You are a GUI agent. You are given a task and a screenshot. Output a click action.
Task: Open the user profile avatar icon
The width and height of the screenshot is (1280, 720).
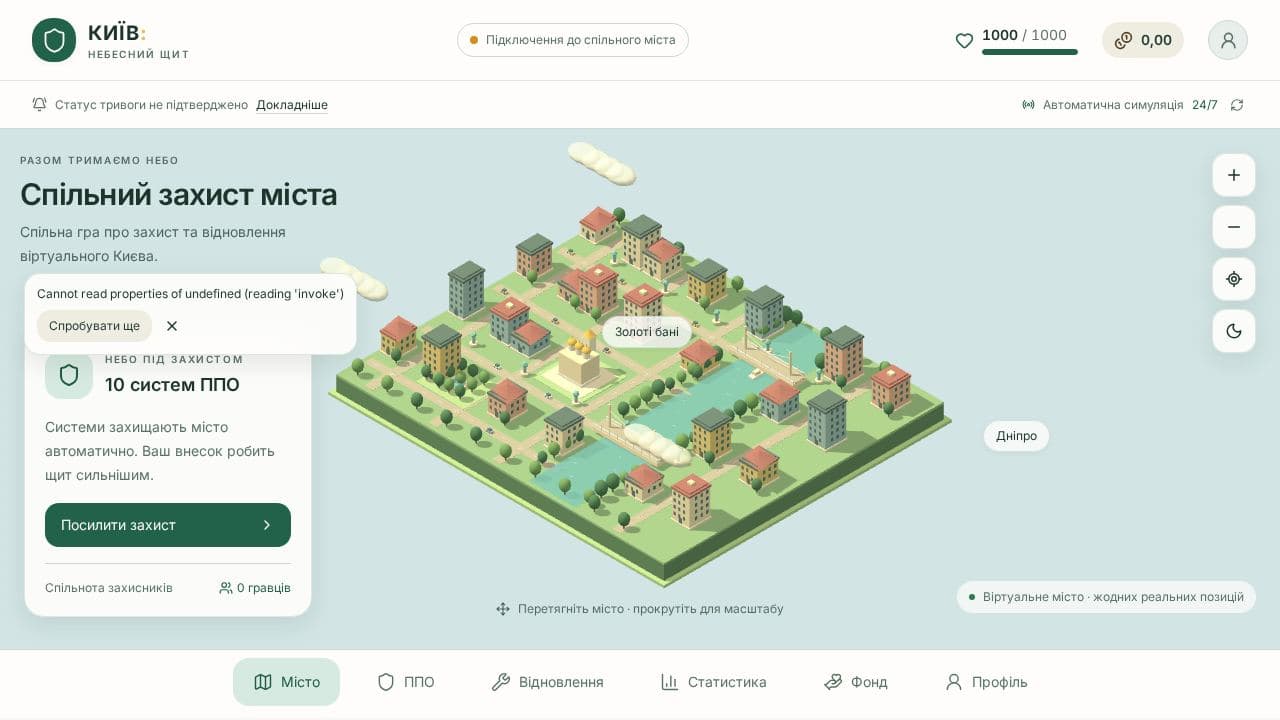point(1228,40)
